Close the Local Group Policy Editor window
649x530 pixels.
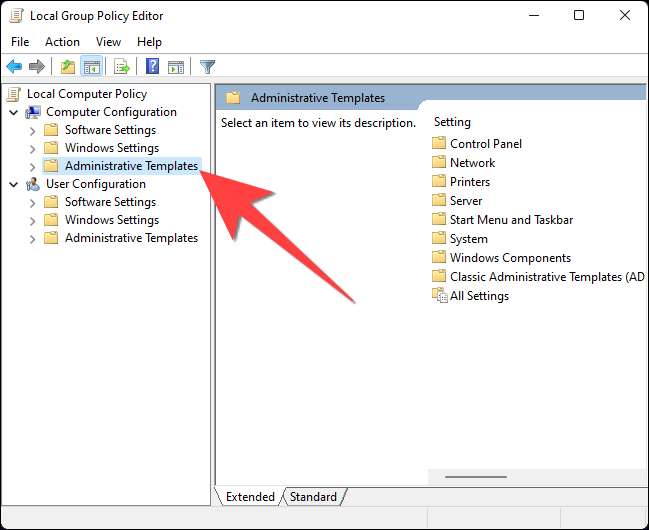point(625,15)
